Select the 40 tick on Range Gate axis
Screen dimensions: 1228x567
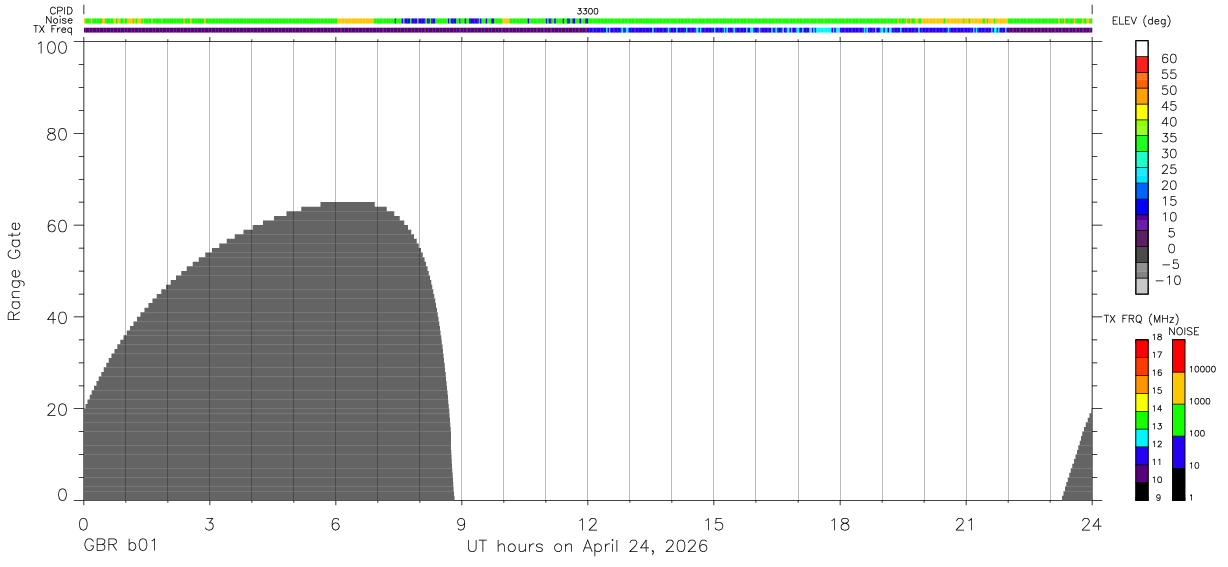point(57,317)
